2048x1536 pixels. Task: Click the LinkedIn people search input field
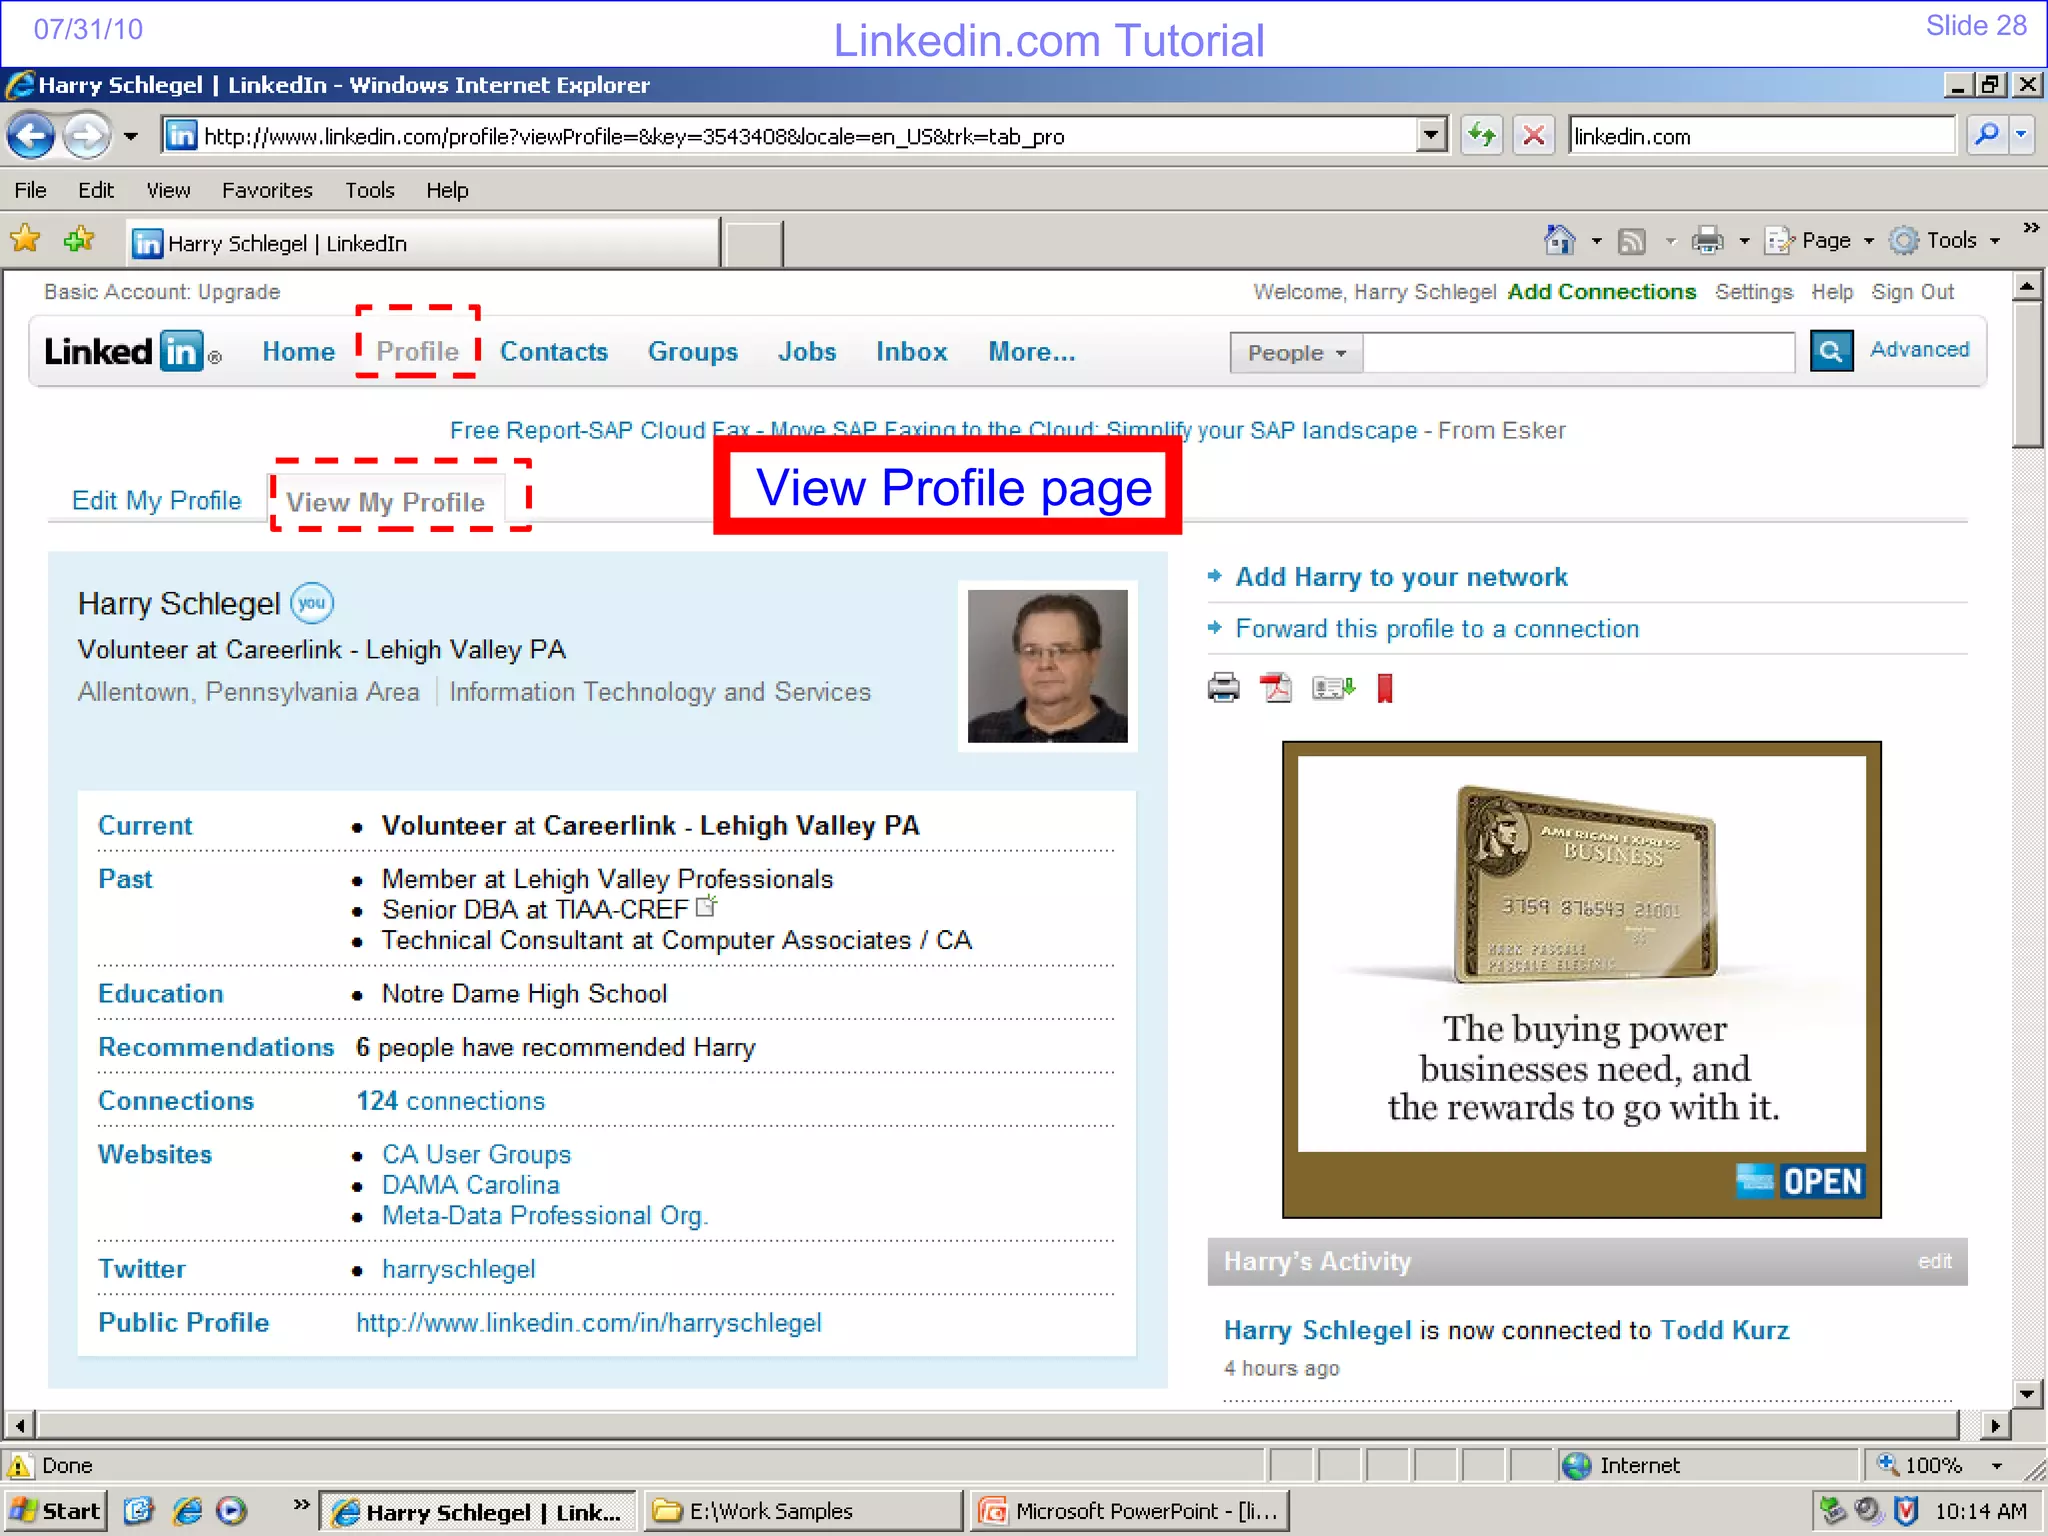[1578, 353]
